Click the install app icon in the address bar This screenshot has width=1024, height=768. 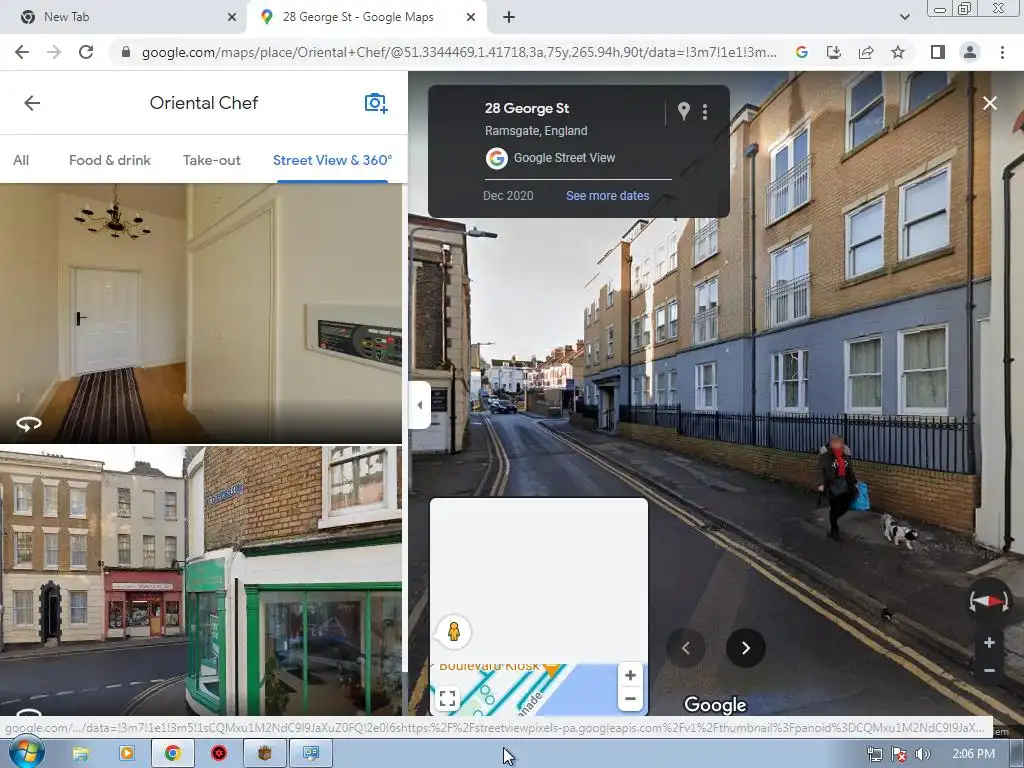click(x=833, y=52)
